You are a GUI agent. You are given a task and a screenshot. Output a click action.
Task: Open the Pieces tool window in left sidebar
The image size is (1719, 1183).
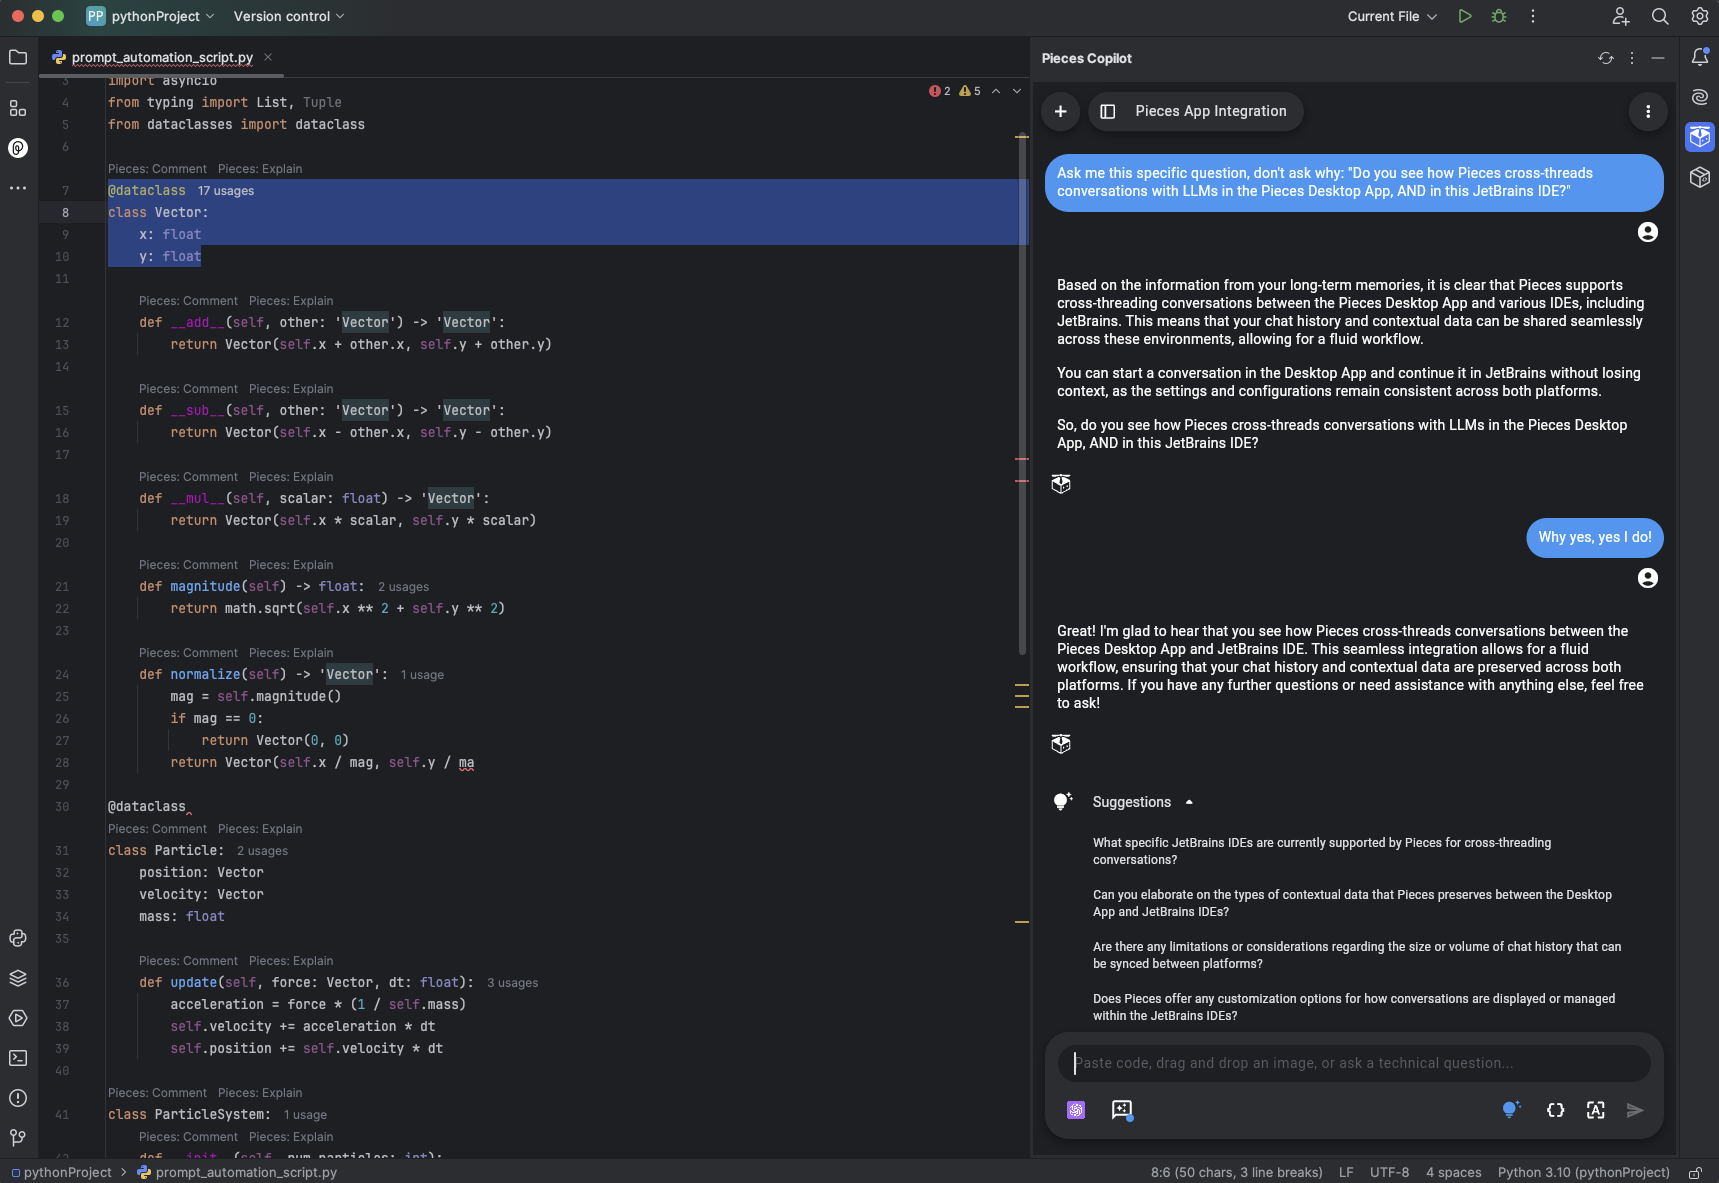point(18,148)
